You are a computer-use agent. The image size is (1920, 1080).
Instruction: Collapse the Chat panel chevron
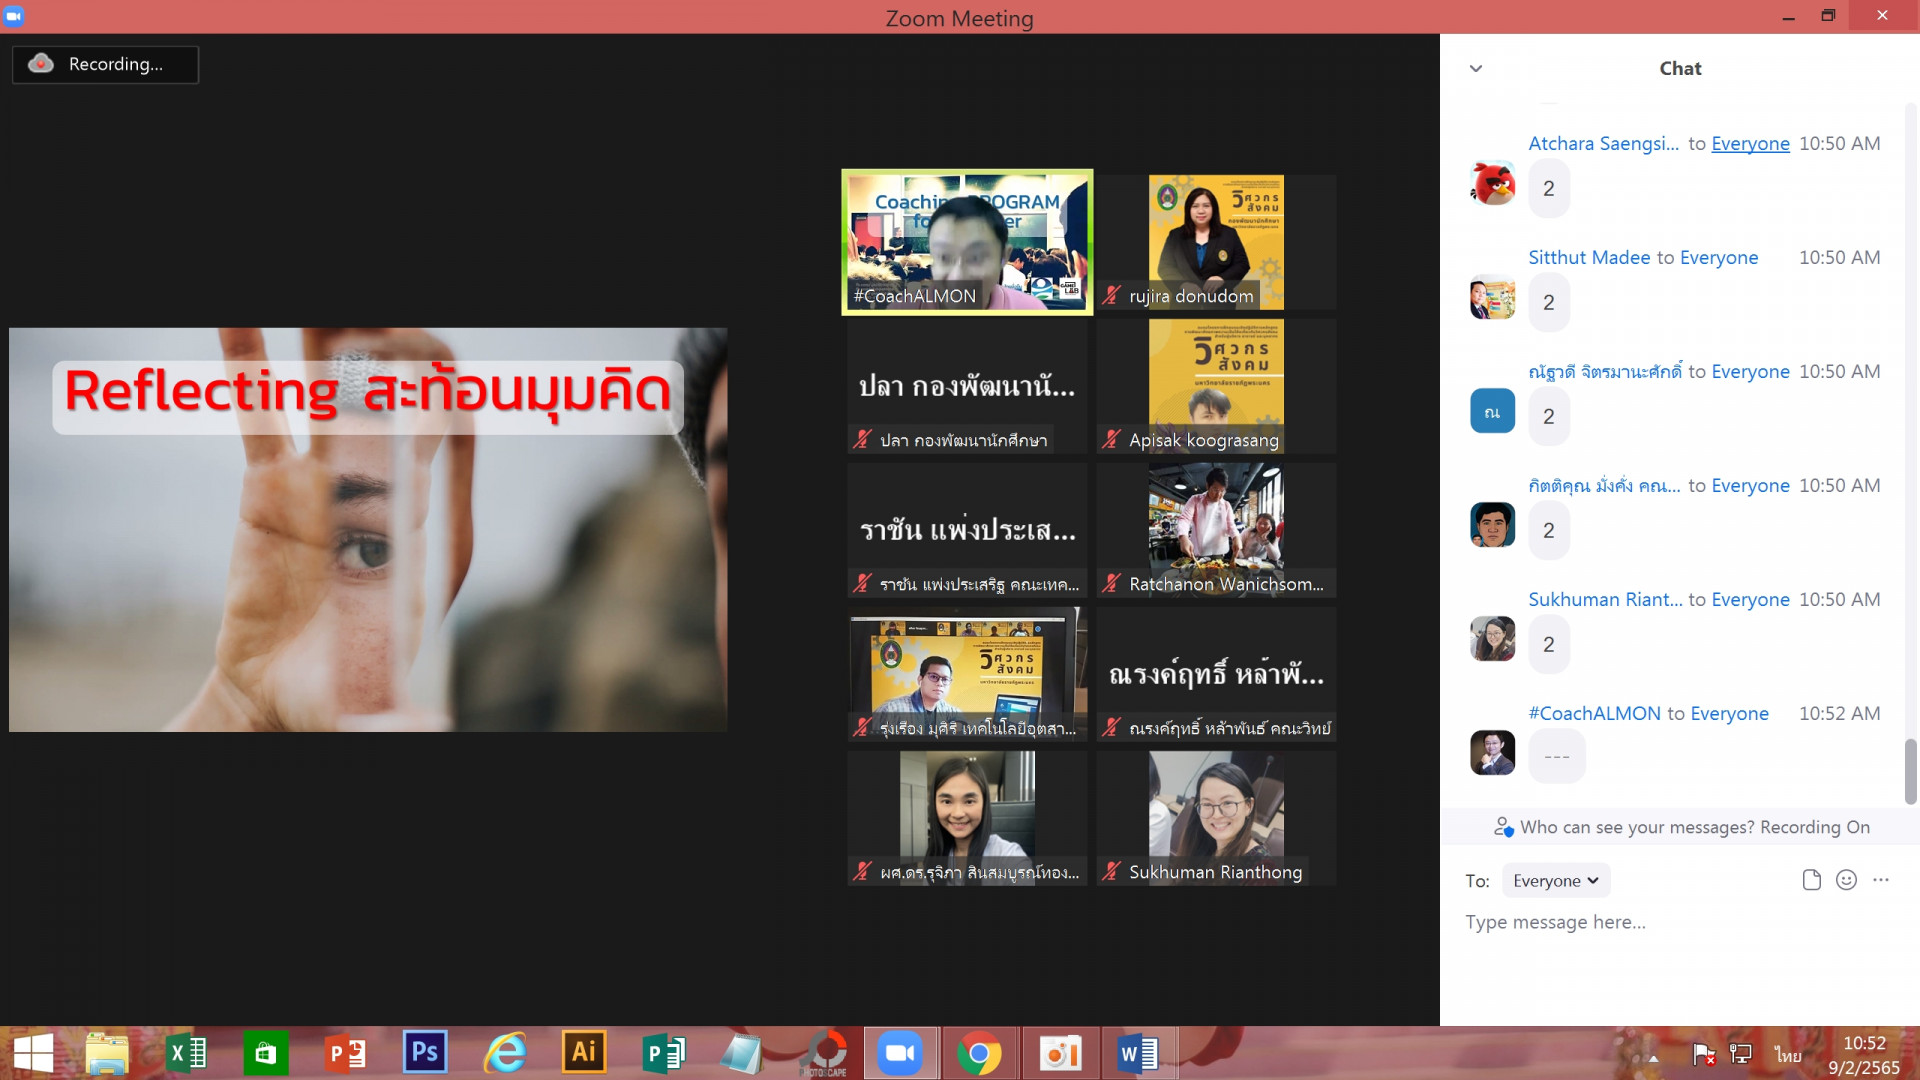pos(1476,68)
